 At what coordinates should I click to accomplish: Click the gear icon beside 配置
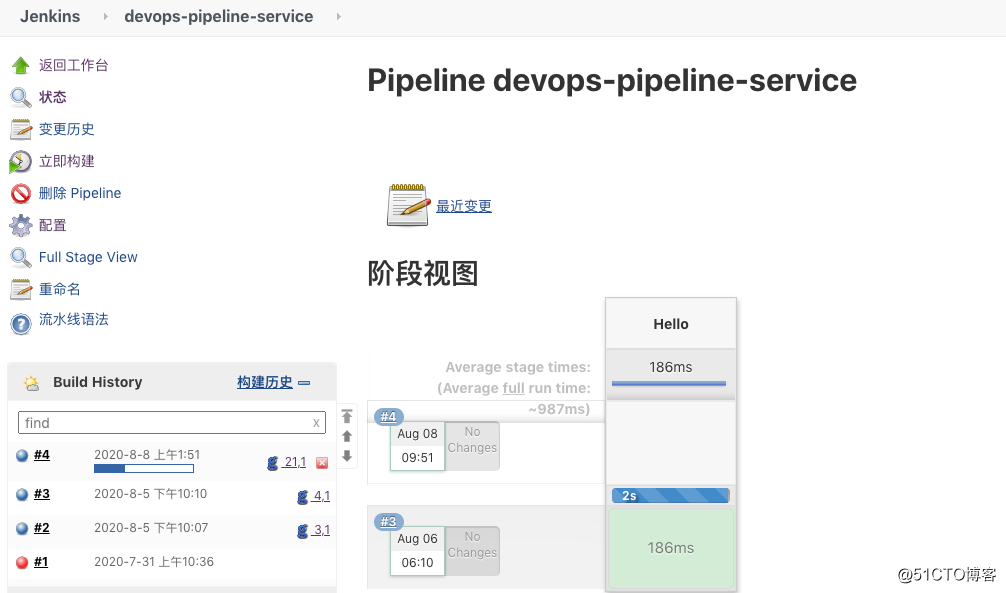point(21,225)
